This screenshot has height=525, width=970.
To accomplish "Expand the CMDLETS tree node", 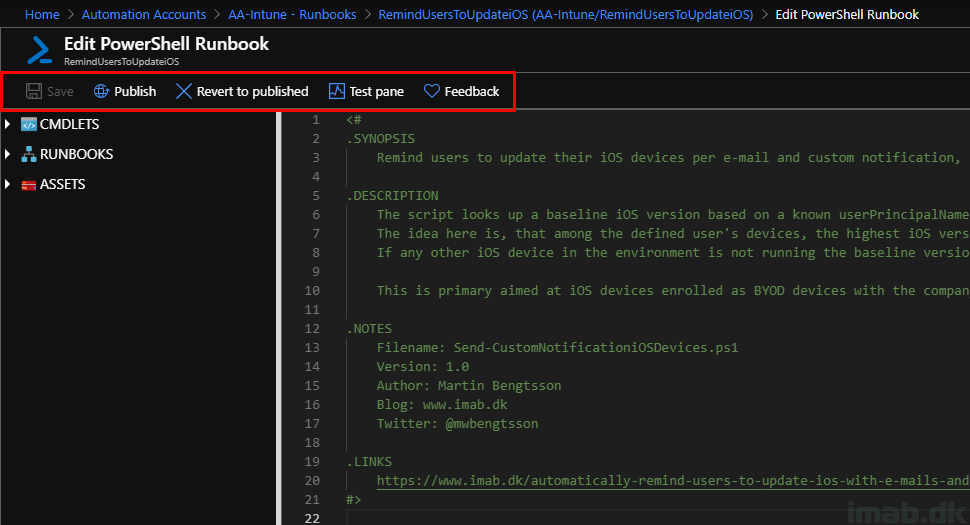I will point(8,124).
